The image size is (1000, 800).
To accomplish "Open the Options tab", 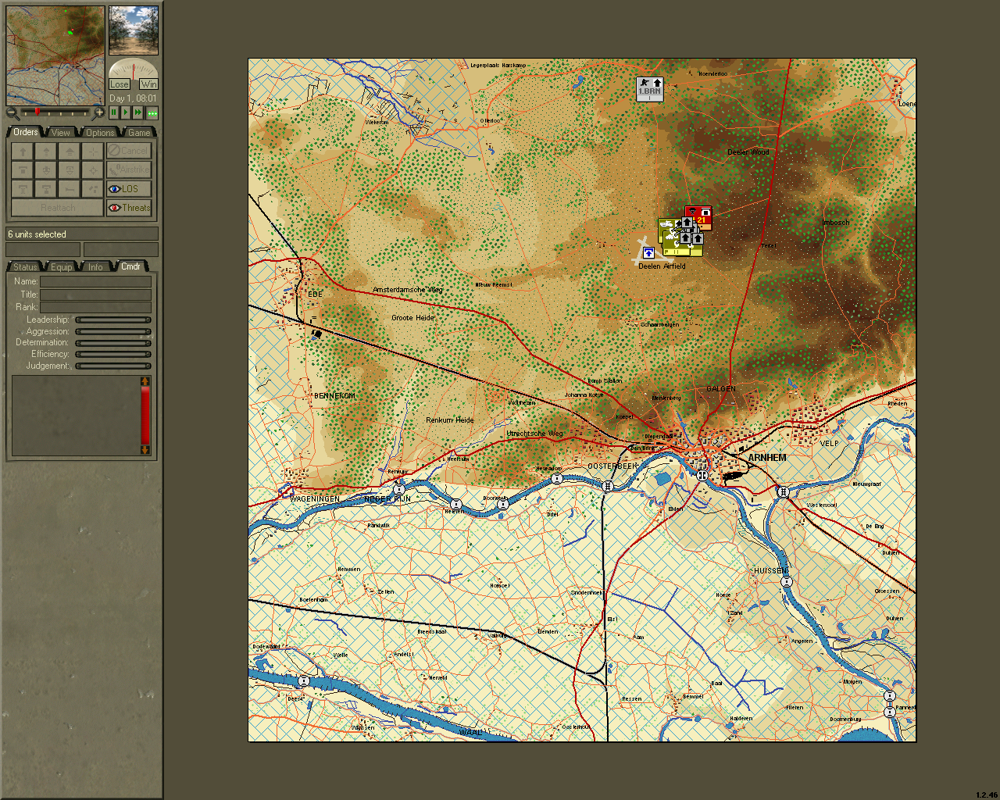I will (100, 132).
